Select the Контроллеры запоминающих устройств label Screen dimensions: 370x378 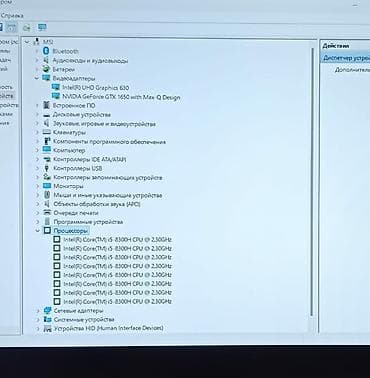tap(108, 178)
